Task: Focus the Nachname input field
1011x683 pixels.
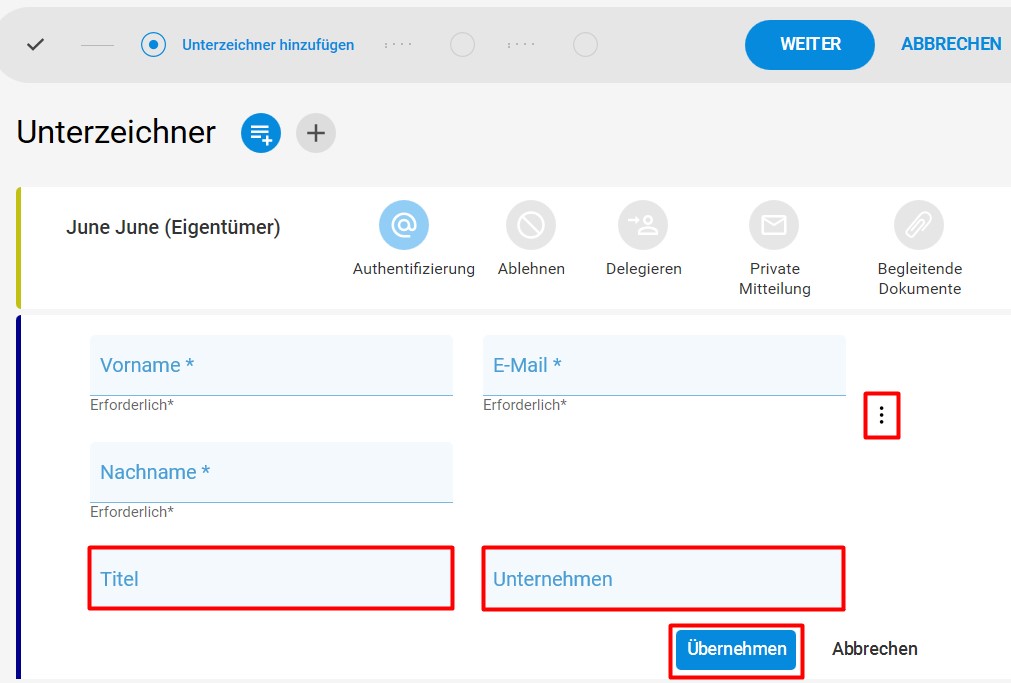Action: (x=271, y=472)
